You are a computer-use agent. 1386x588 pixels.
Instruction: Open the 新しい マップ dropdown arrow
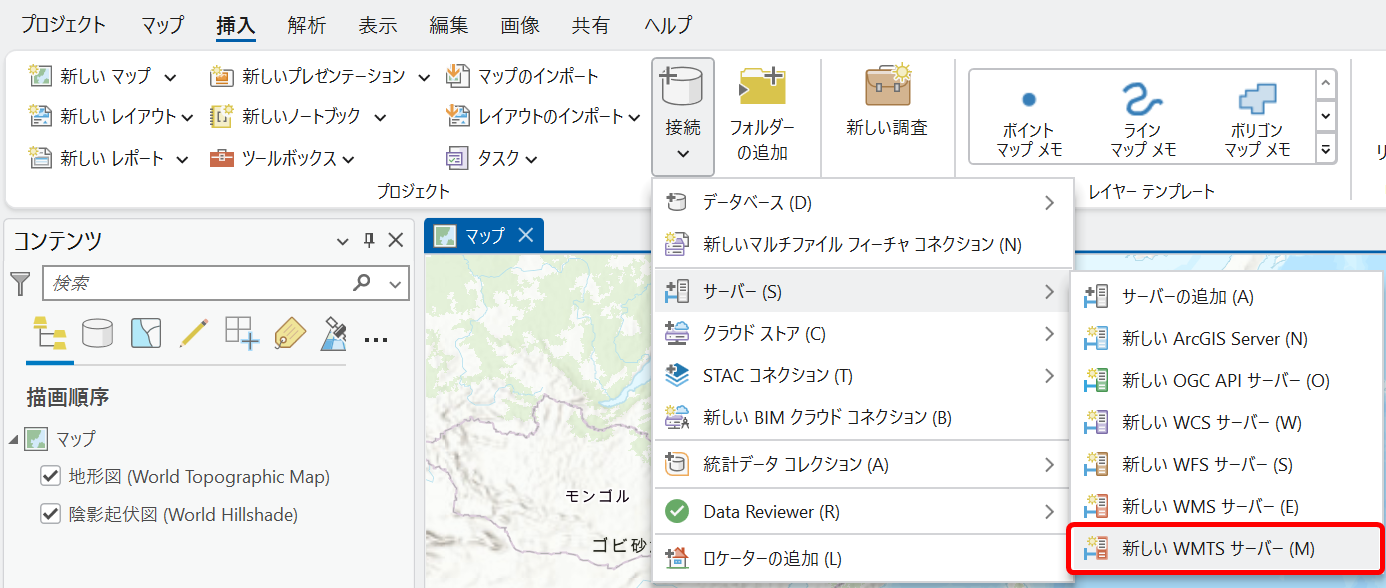[x=170, y=77]
